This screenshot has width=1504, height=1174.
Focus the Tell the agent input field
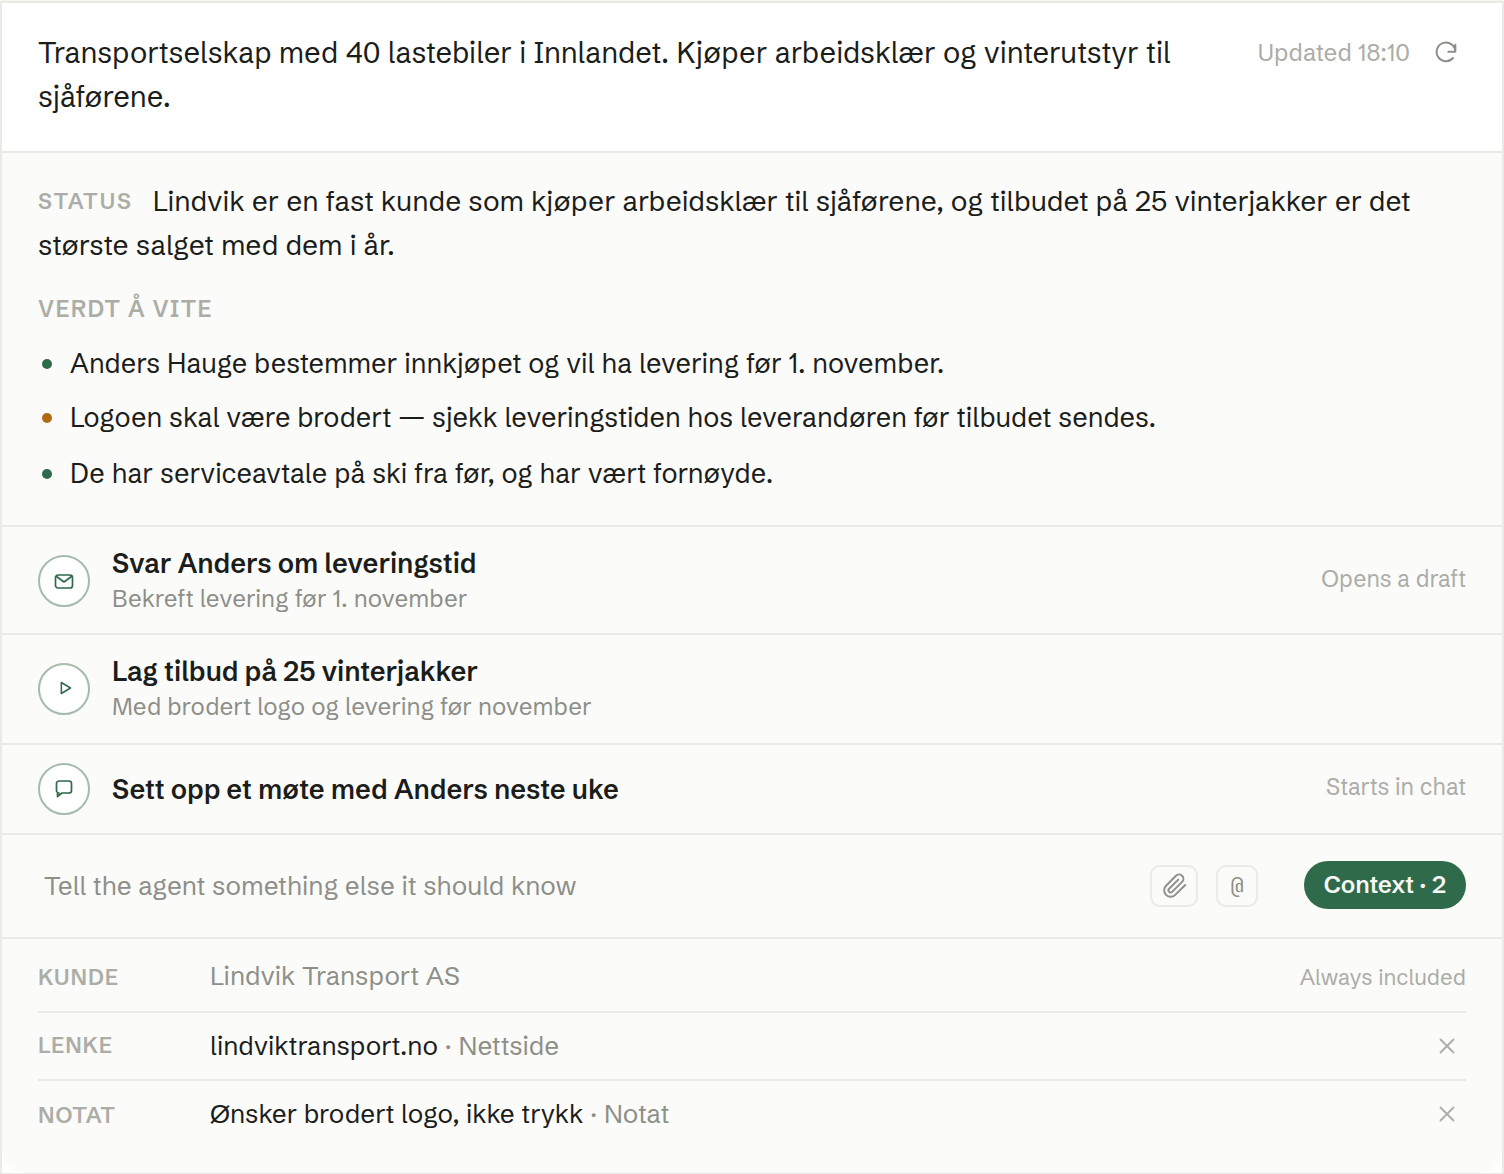[x=590, y=886]
